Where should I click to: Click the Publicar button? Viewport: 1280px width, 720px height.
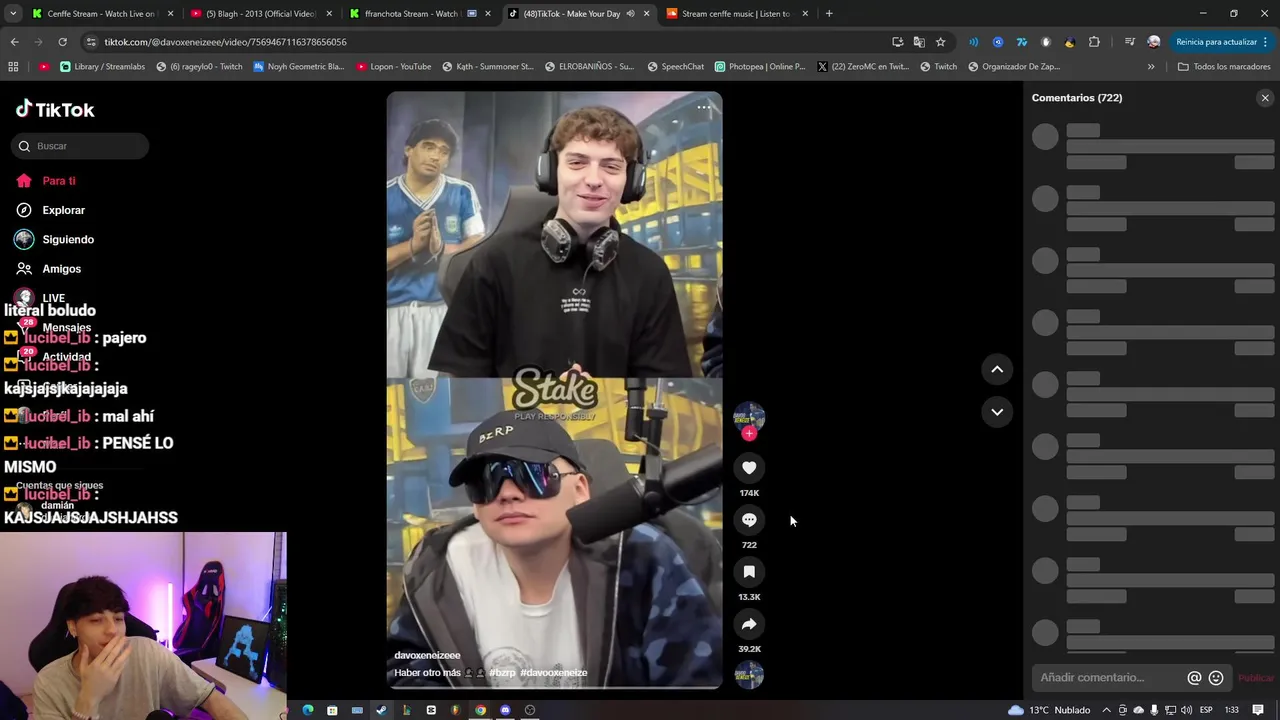click(1256, 678)
